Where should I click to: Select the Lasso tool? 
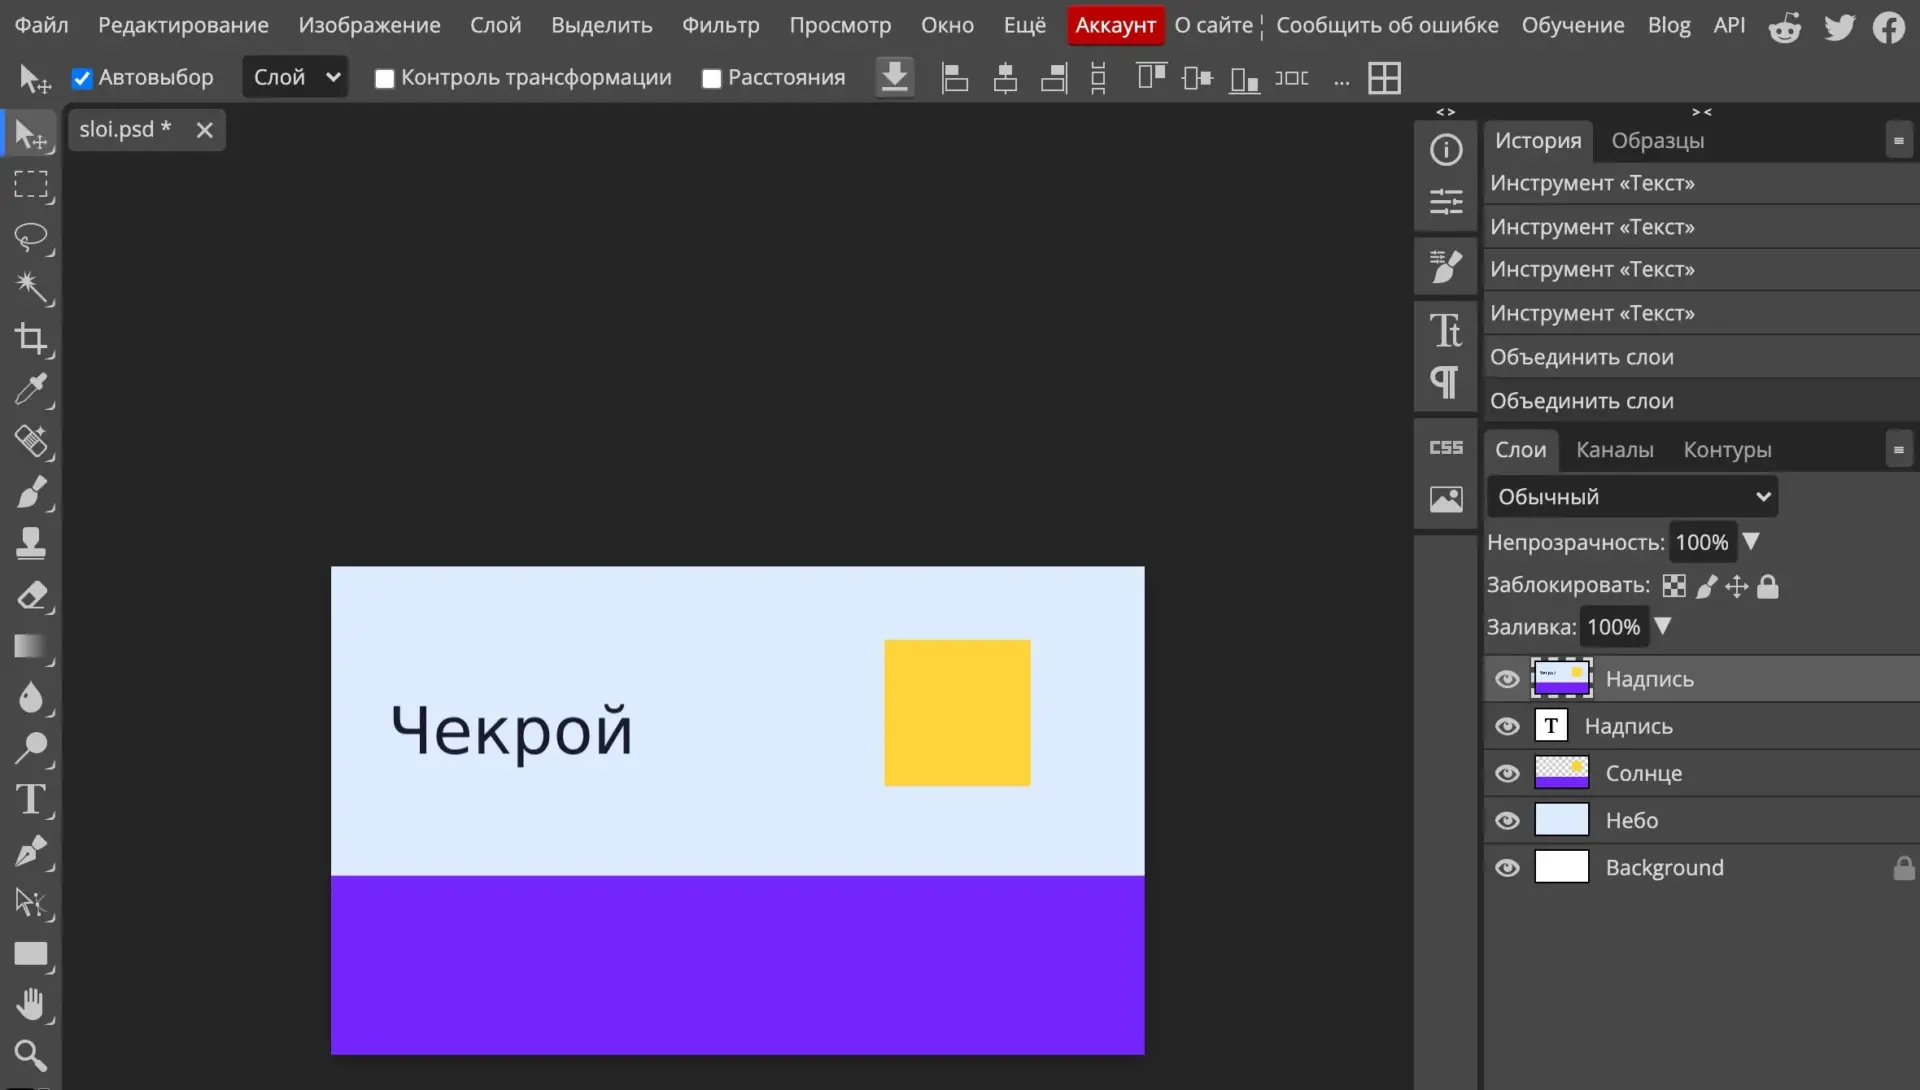pos(30,236)
